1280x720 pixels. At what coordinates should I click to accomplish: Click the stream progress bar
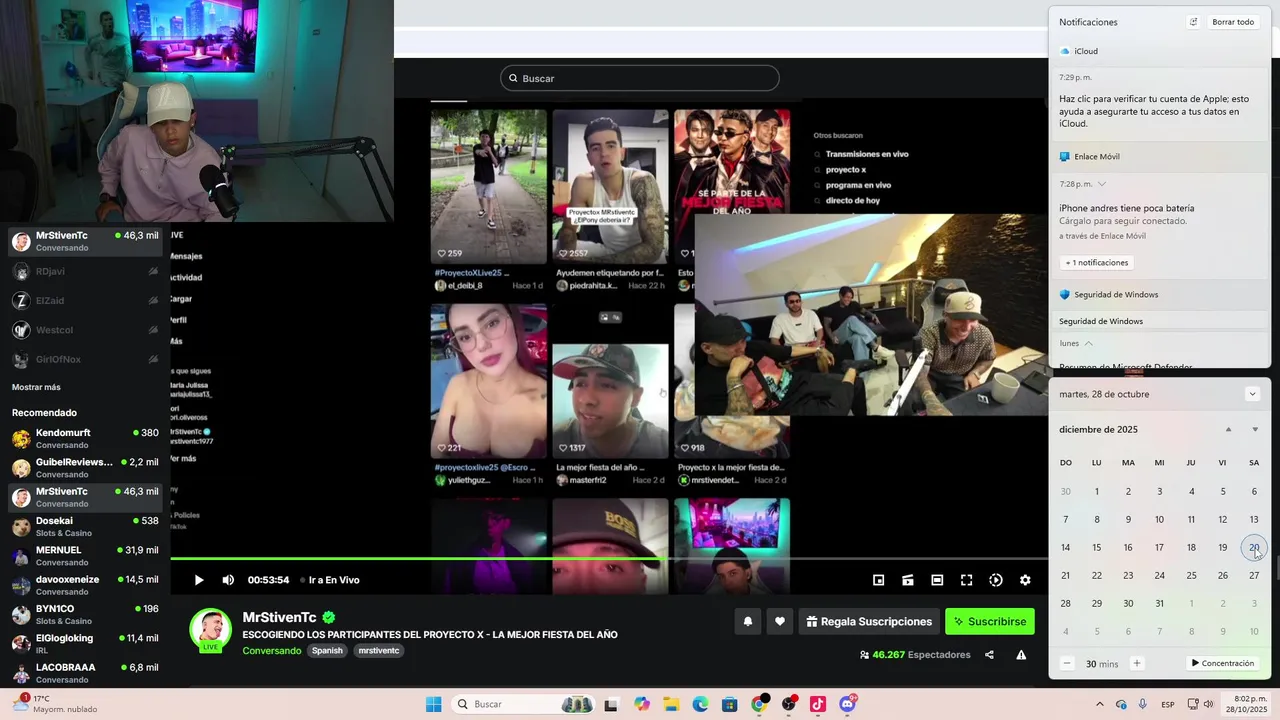pos(610,558)
